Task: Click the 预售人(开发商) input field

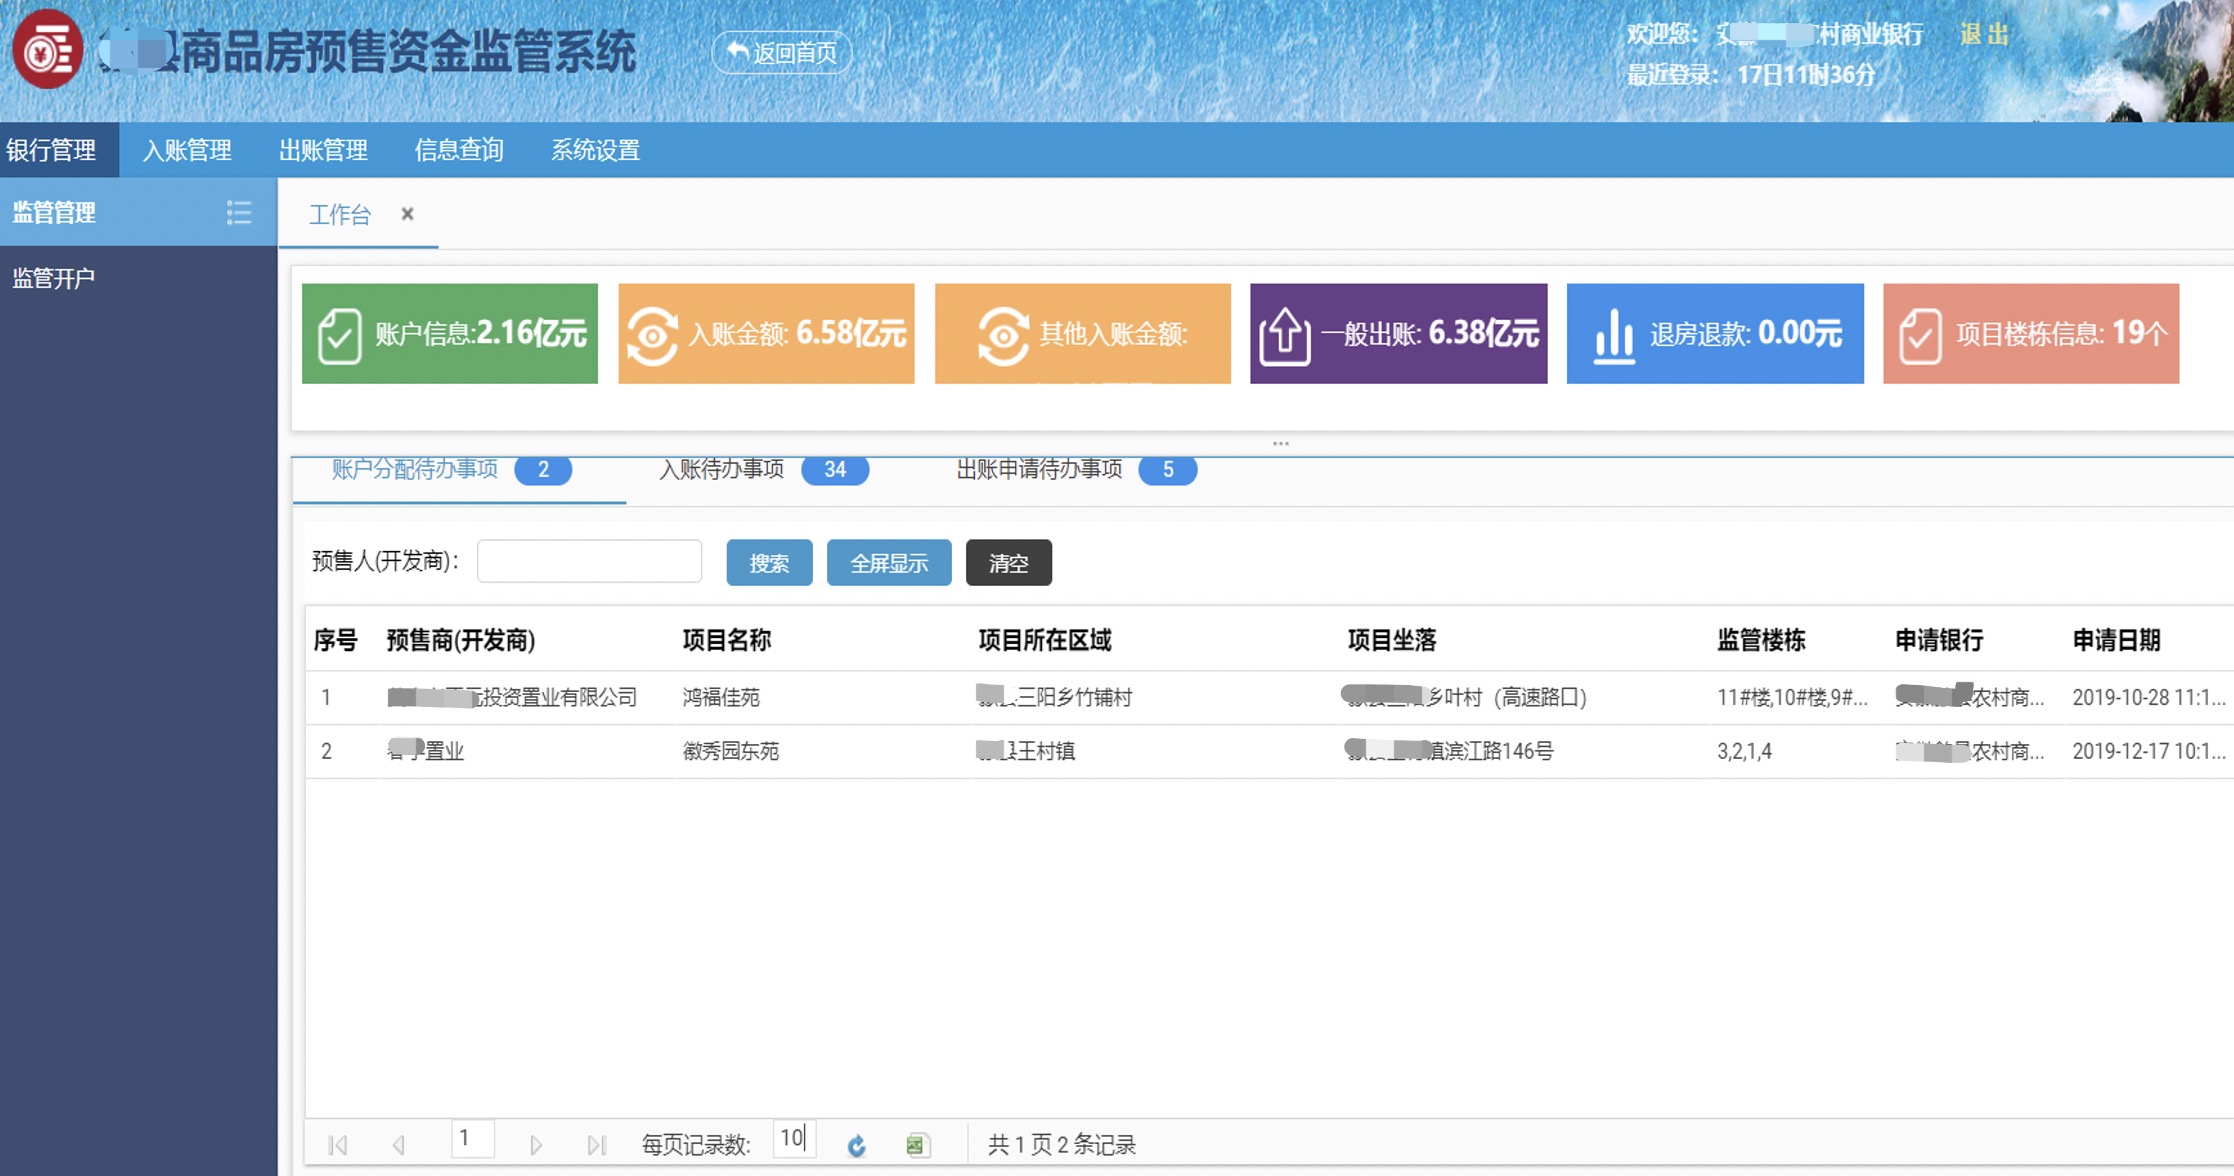Action: (x=589, y=561)
